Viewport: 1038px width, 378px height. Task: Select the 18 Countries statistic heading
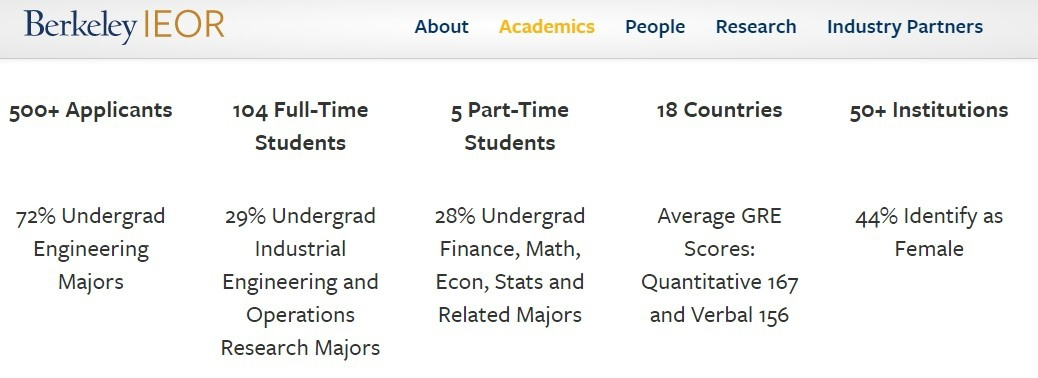pos(720,110)
